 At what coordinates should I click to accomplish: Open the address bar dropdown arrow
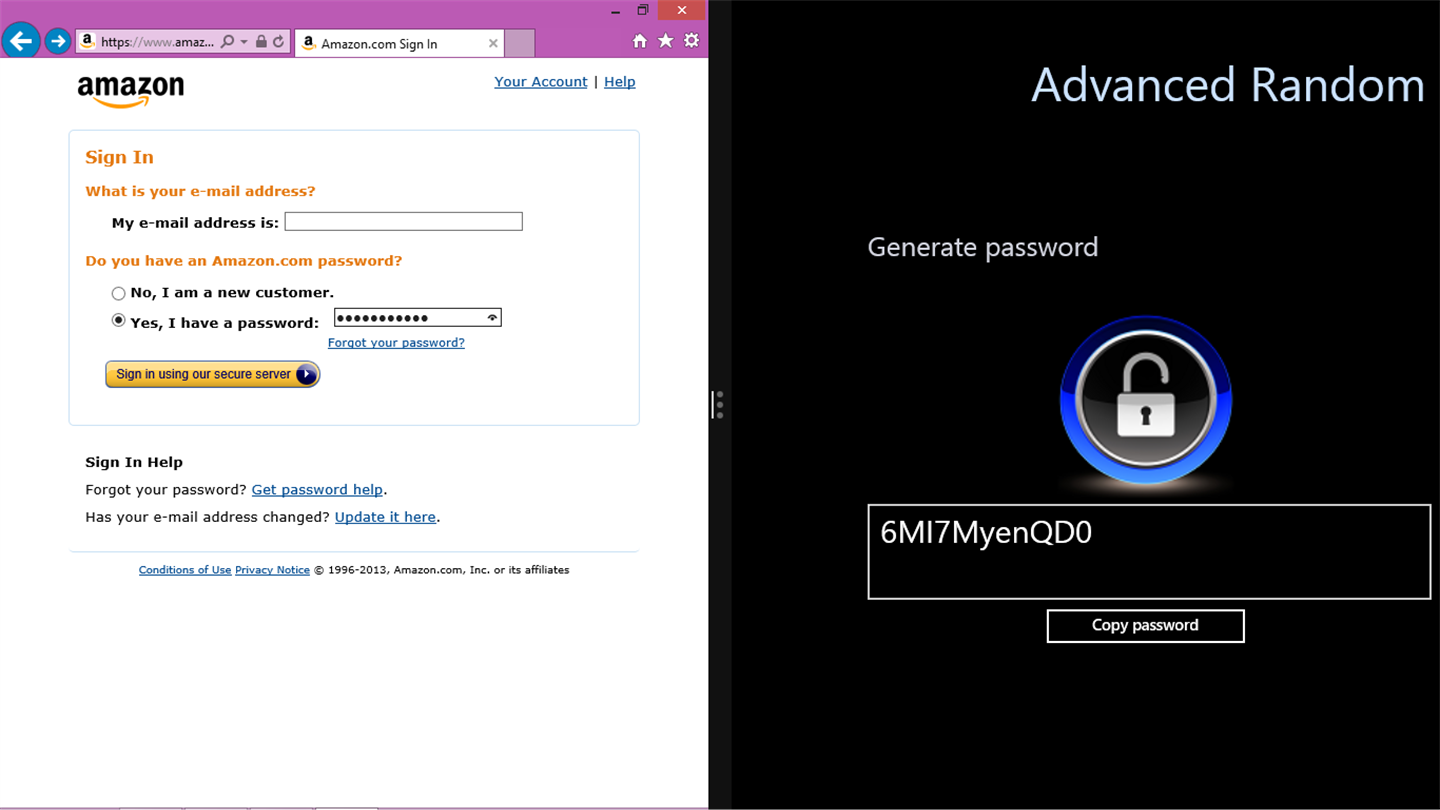coord(243,42)
